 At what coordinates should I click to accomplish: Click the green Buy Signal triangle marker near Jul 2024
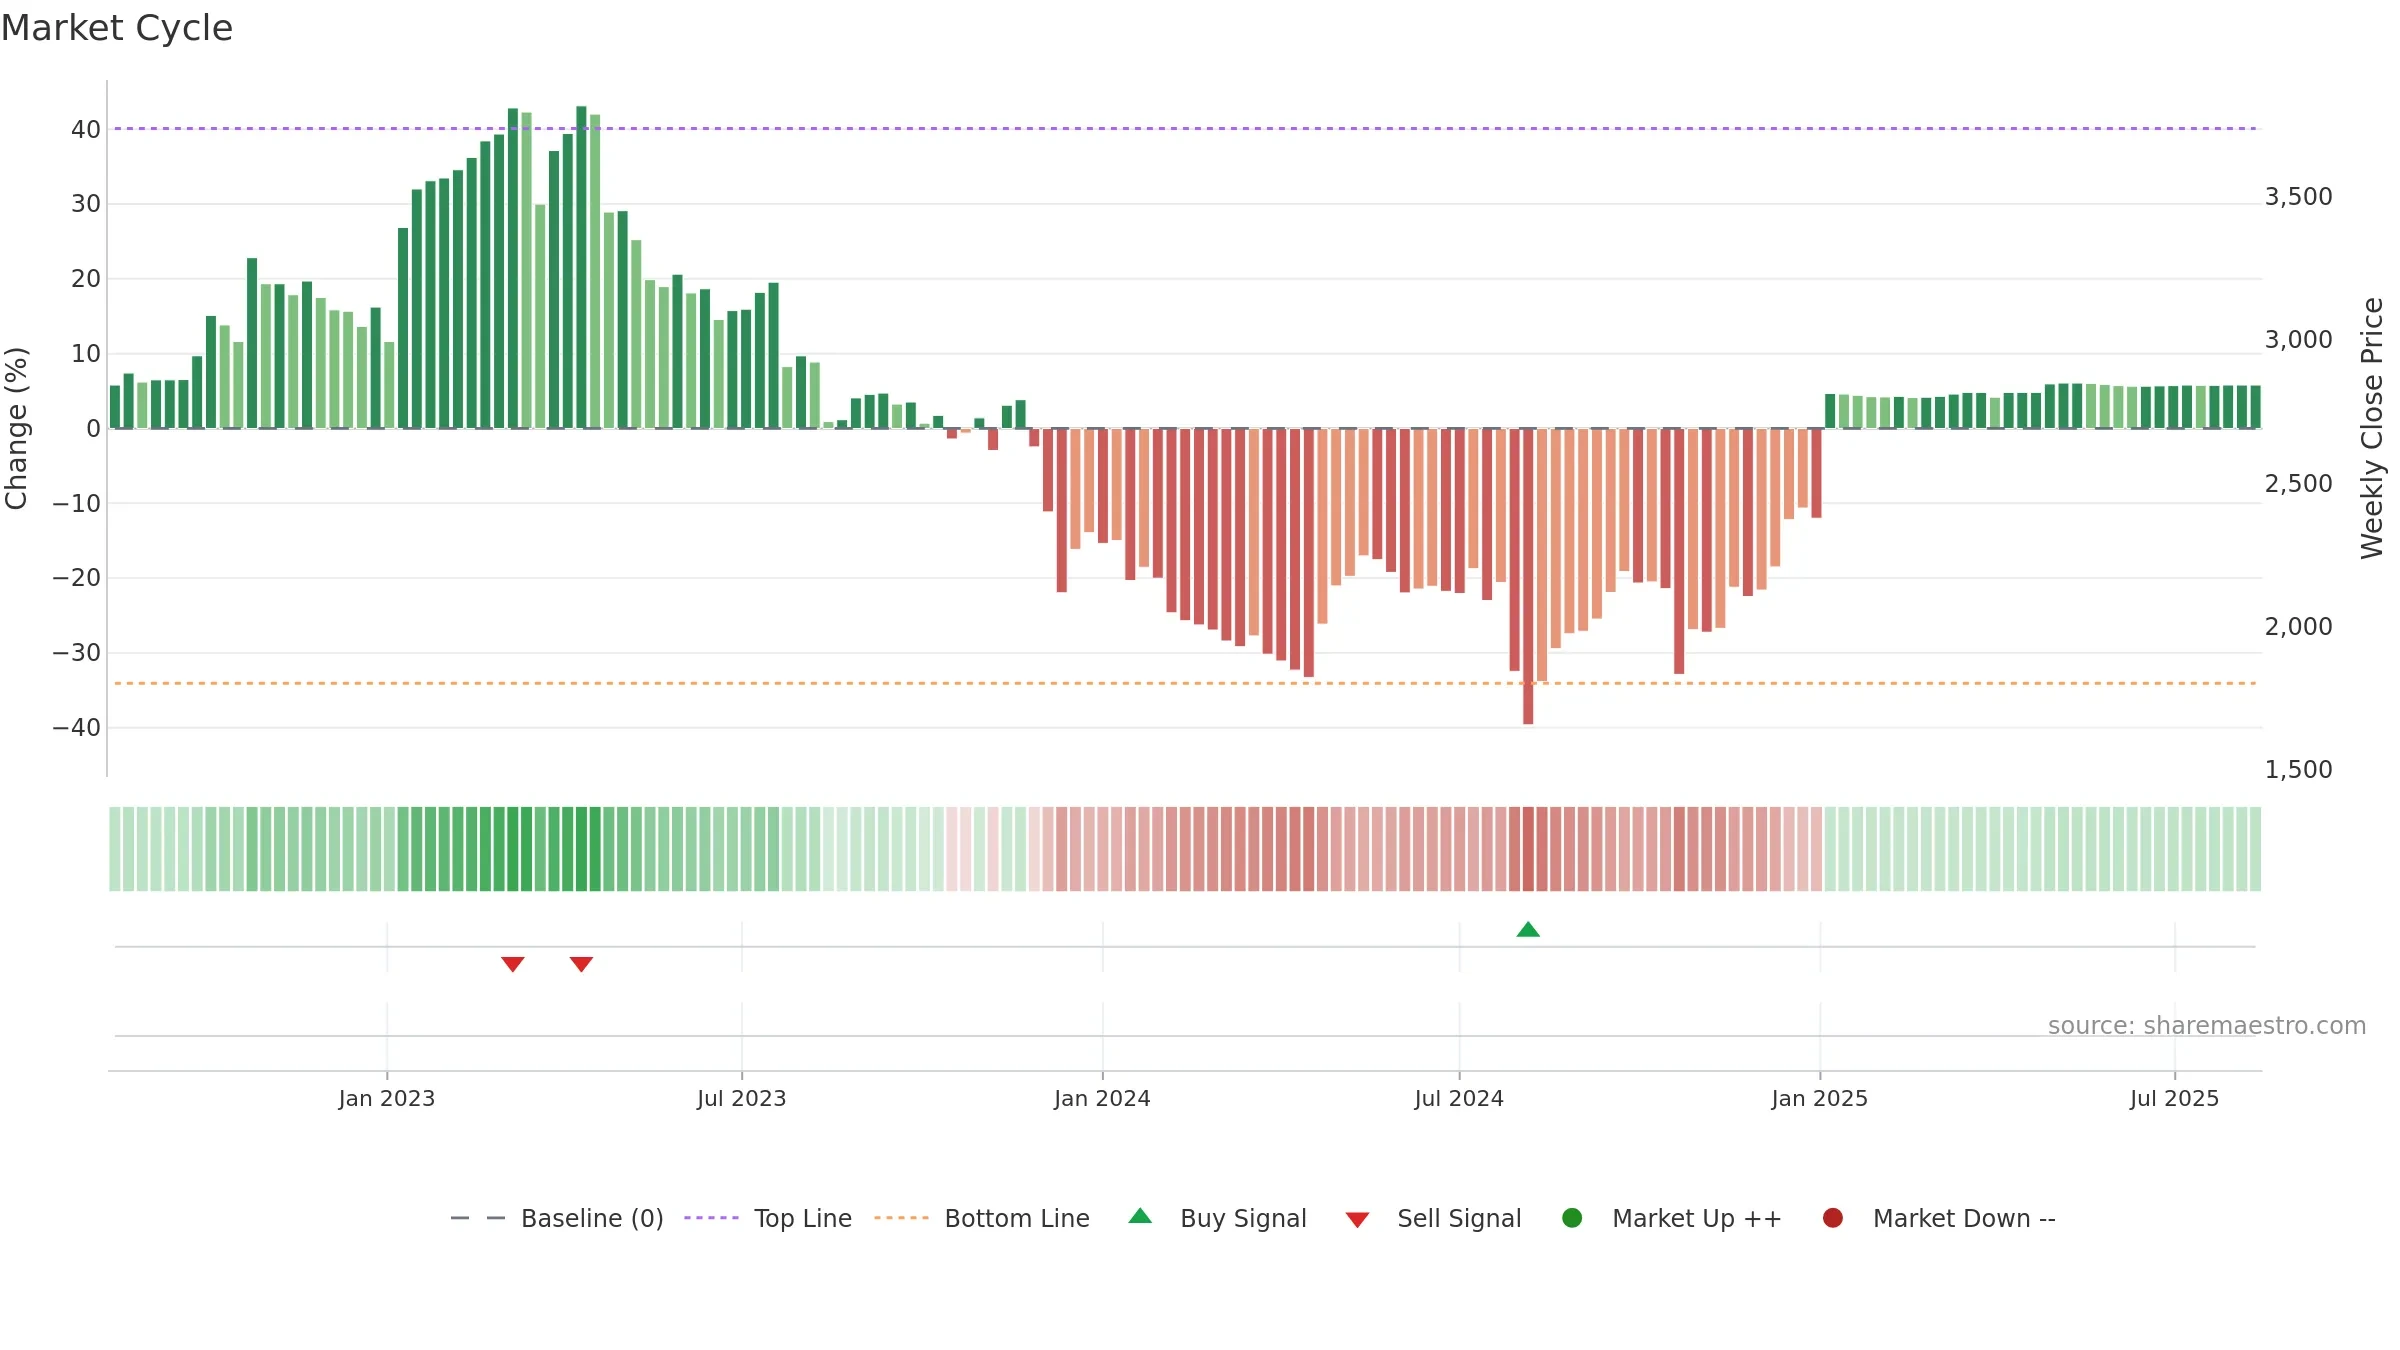(x=1528, y=929)
